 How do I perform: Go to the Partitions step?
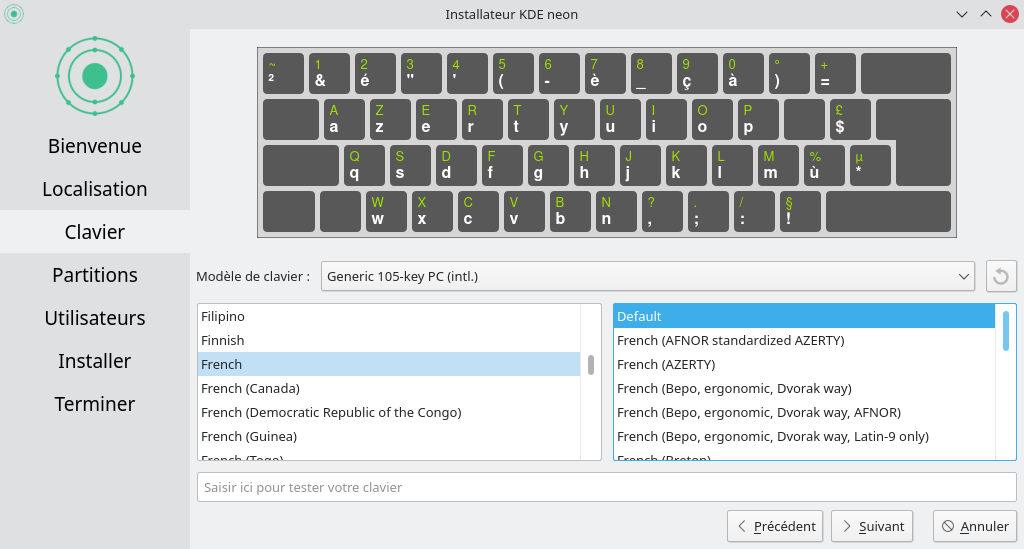pyautogui.click(x=95, y=275)
